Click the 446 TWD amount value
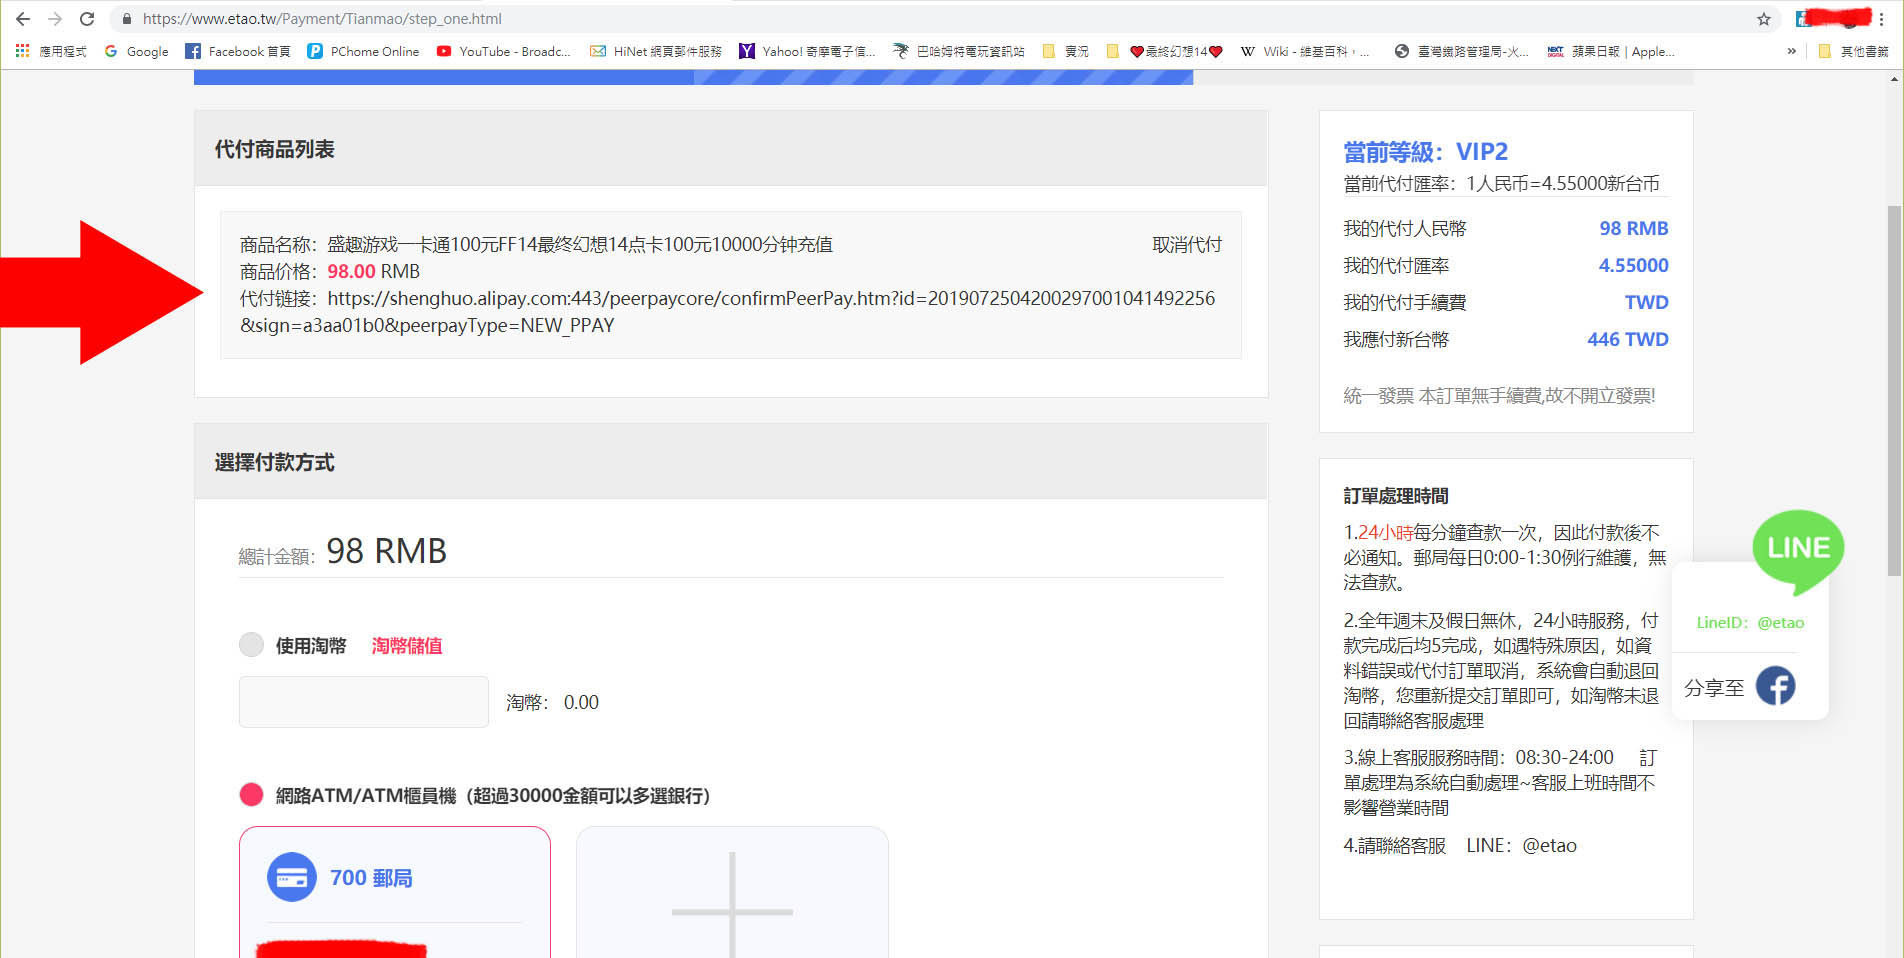The image size is (1904, 958). click(1628, 340)
